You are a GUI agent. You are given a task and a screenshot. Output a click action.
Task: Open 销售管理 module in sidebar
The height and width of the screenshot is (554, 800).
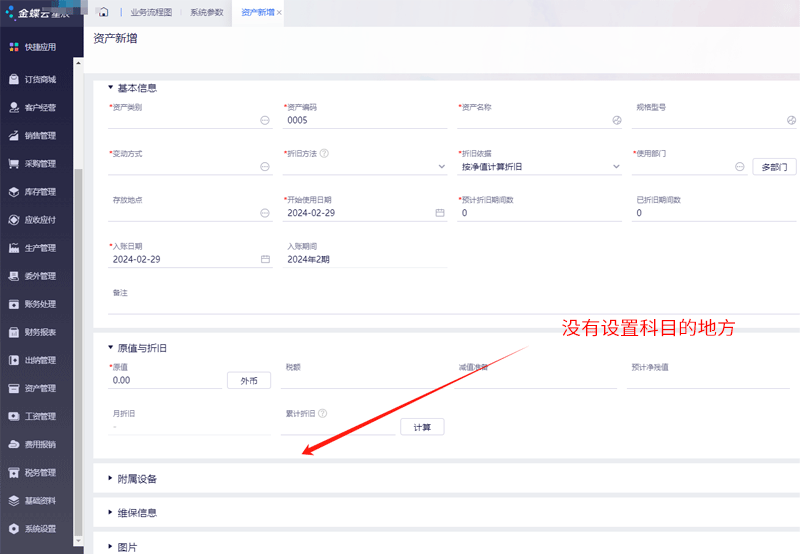click(33, 136)
